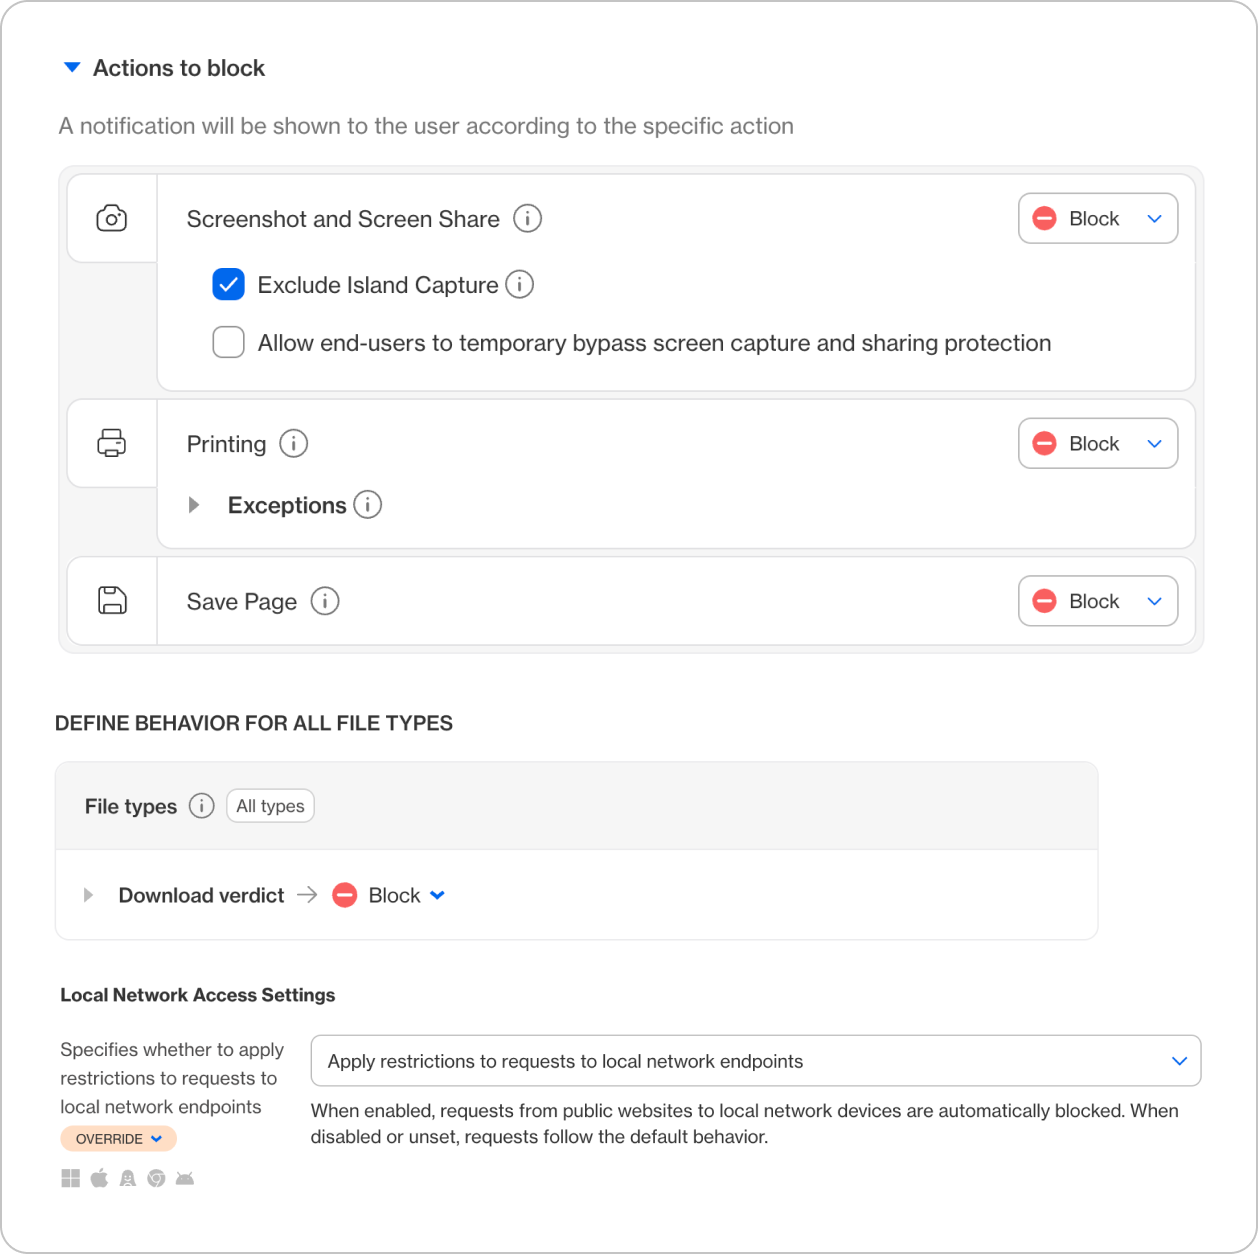Open the info tooltip next to Screenshot and Screen Share
Image resolution: width=1258 pixels, height=1254 pixels.
point(527,218)
